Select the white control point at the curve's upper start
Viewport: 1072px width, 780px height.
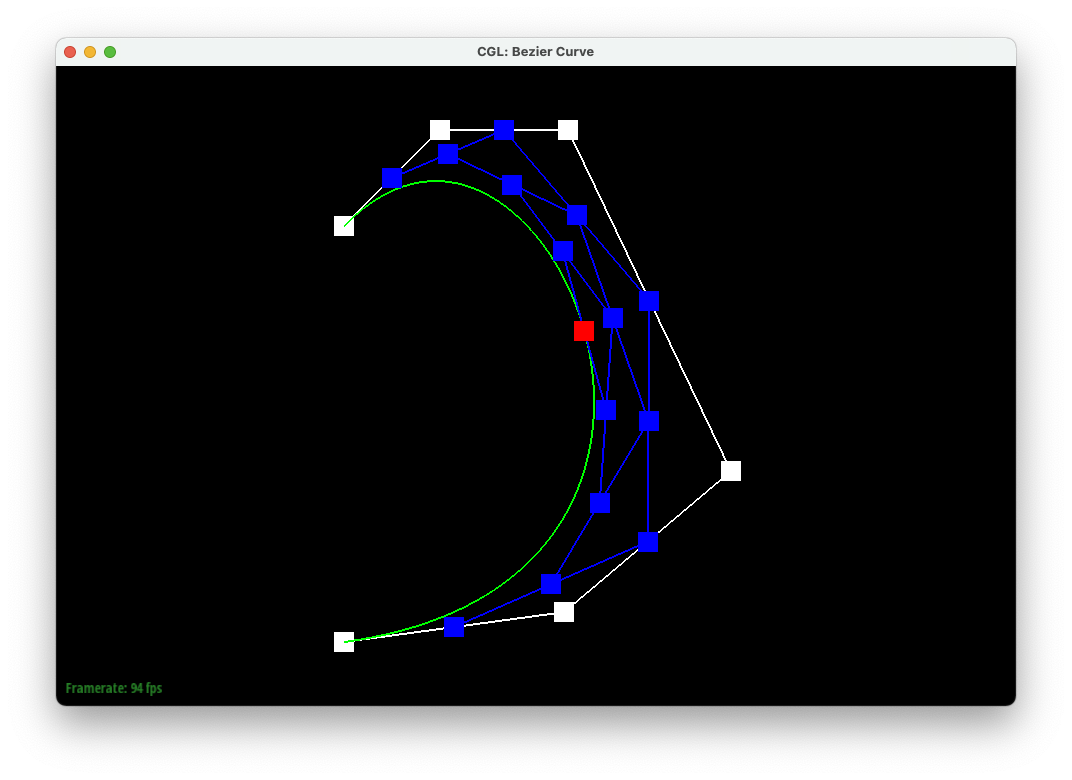tap(344, 226)
